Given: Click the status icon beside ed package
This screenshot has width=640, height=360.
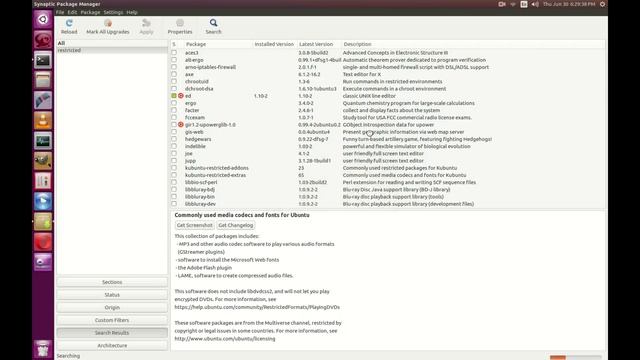Looking at the screenshot, I should (x=181, y=96).
